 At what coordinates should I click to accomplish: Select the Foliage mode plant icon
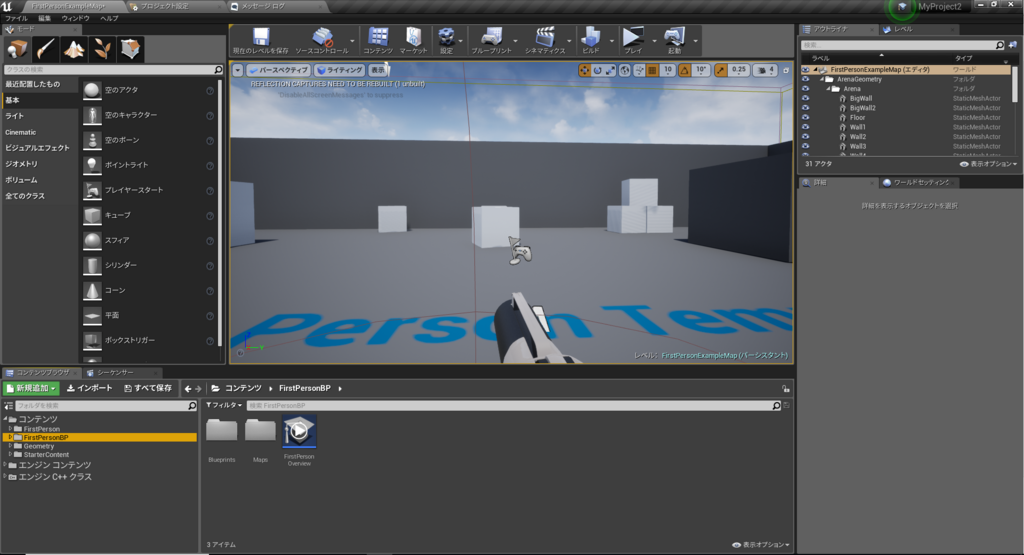(102, 49)
